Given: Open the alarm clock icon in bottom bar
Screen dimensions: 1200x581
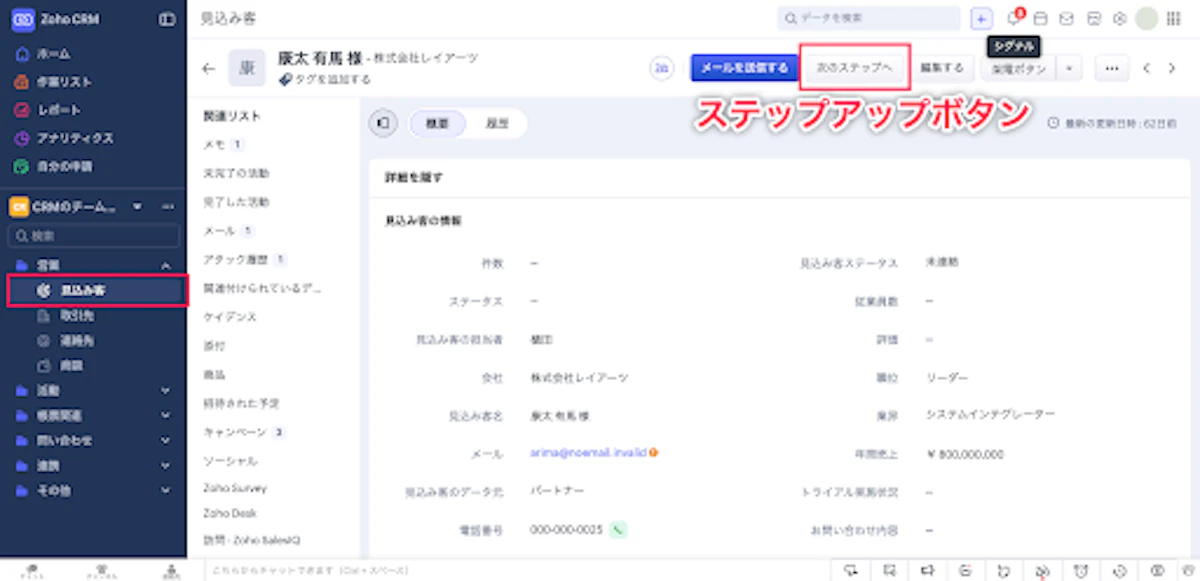Looking at the screenshot, I should [x=1081, y=570].
